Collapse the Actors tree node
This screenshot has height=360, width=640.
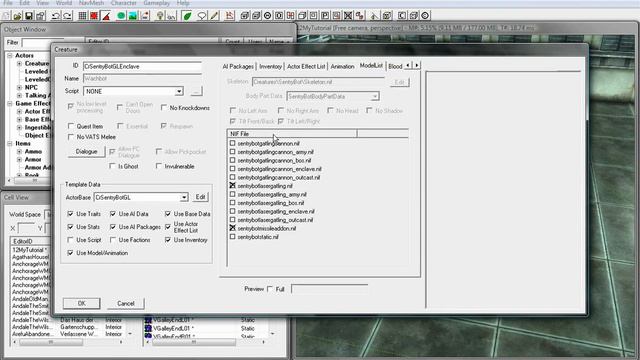[x=10, y=56]
